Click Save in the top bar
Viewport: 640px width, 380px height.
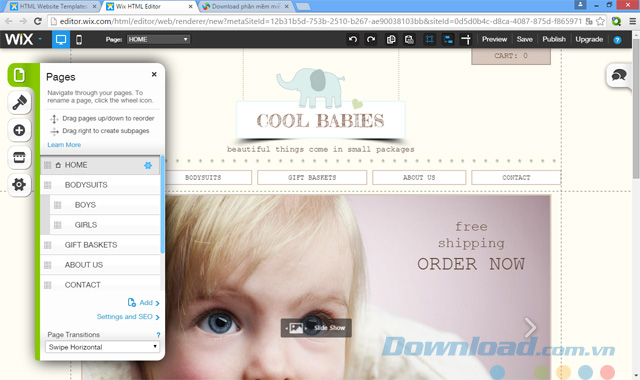524,39
